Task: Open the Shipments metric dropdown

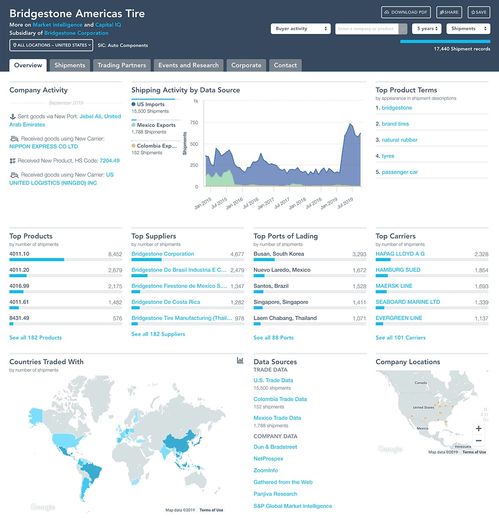Action: (468, 29)
